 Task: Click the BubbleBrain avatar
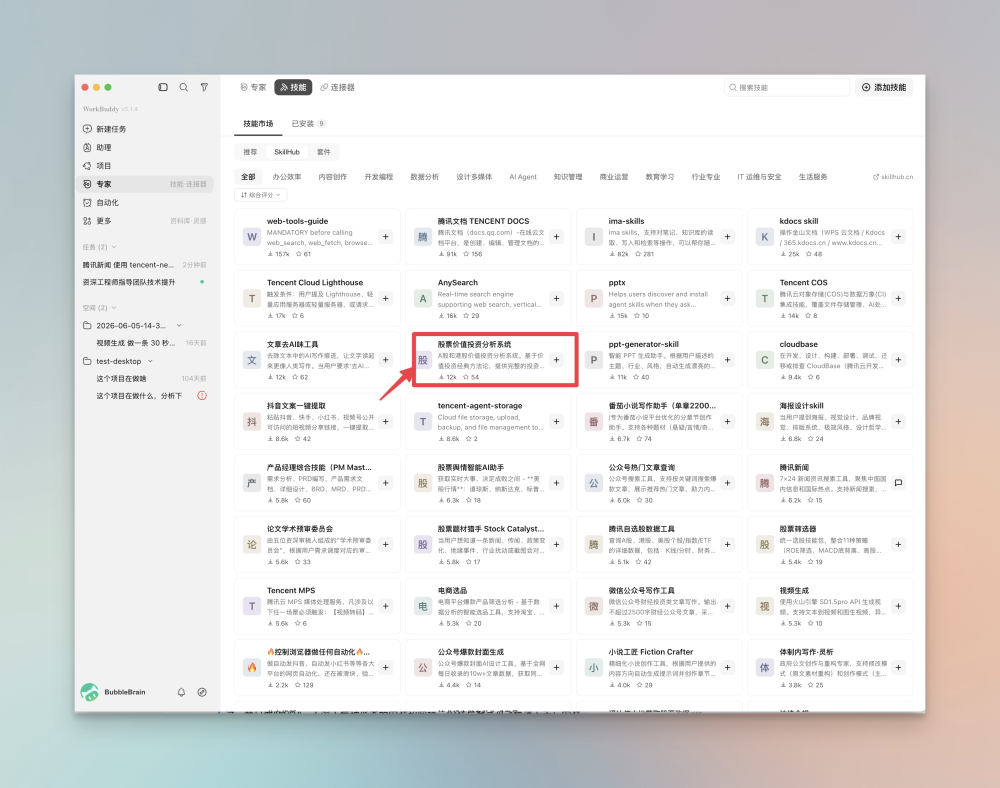tap(89, 692)
